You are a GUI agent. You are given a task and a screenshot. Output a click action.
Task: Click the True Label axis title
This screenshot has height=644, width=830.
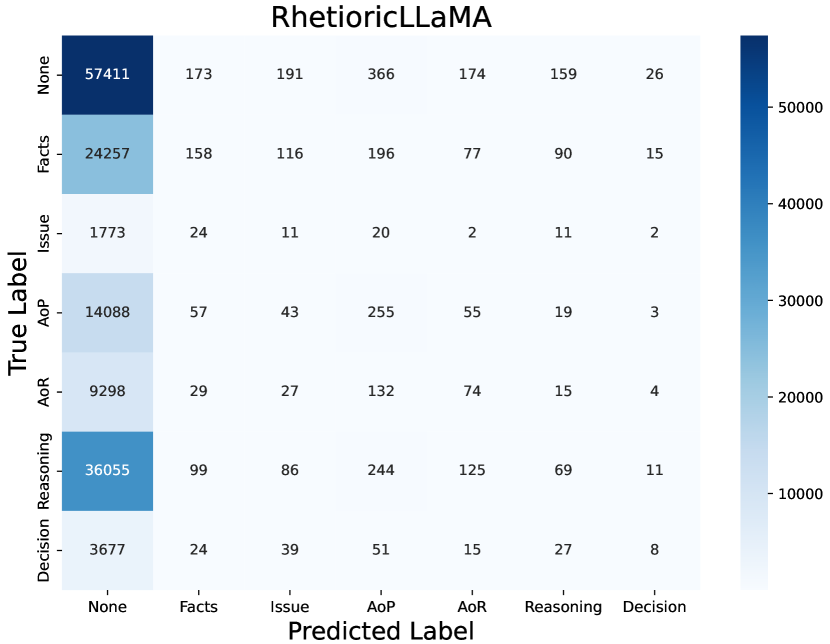(18, 313)
